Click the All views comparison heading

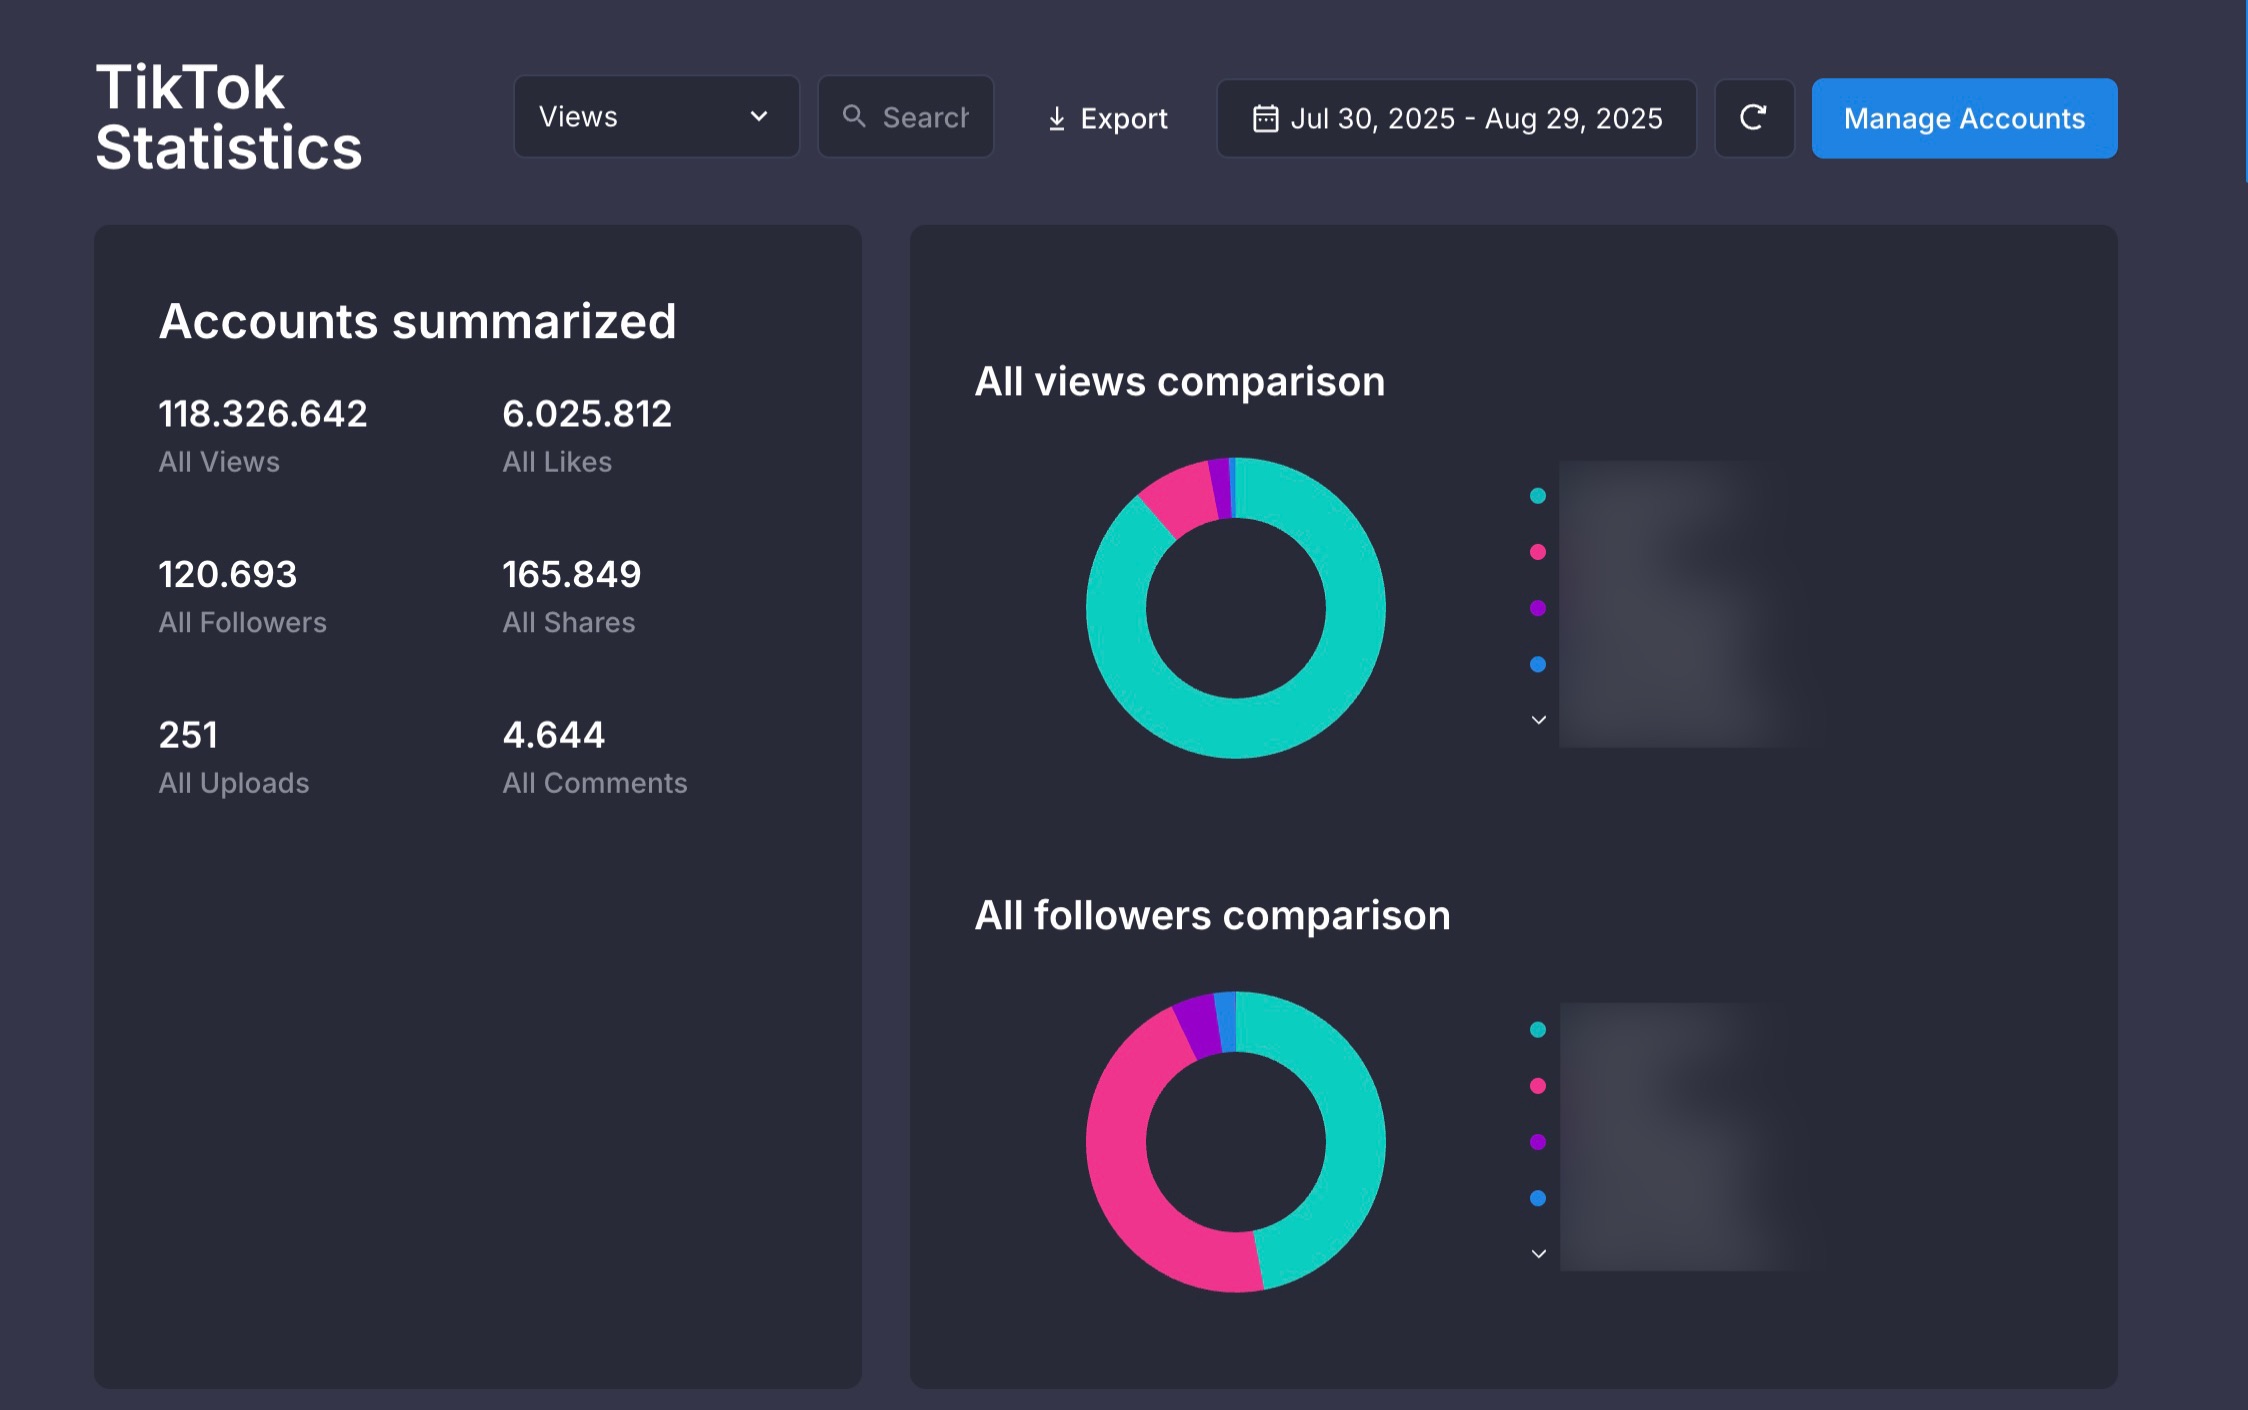(x=1180, y=382)
